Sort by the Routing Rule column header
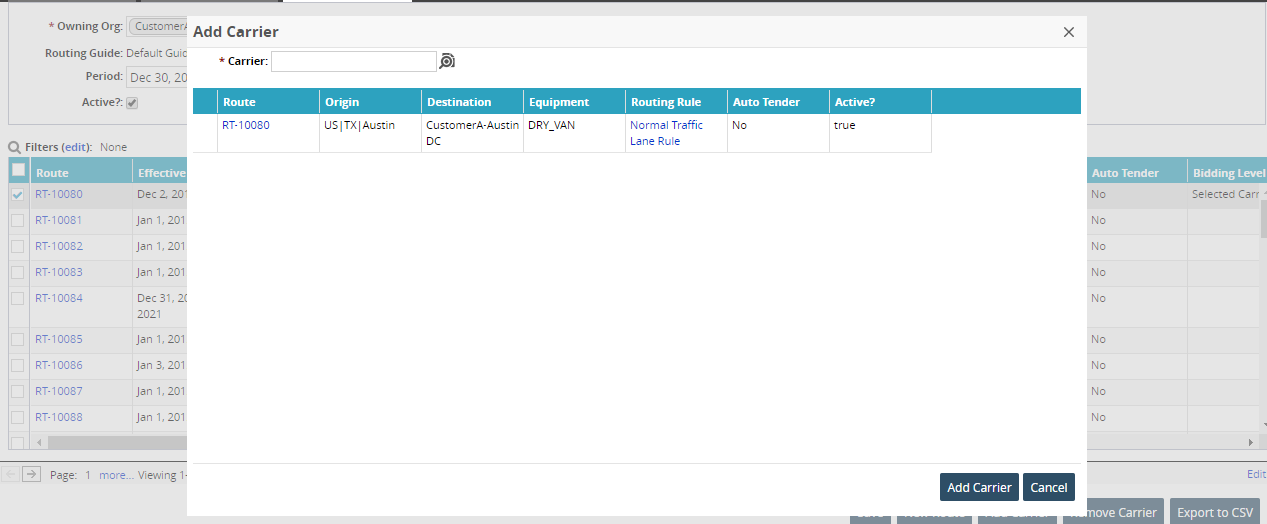 pos(676,102)
